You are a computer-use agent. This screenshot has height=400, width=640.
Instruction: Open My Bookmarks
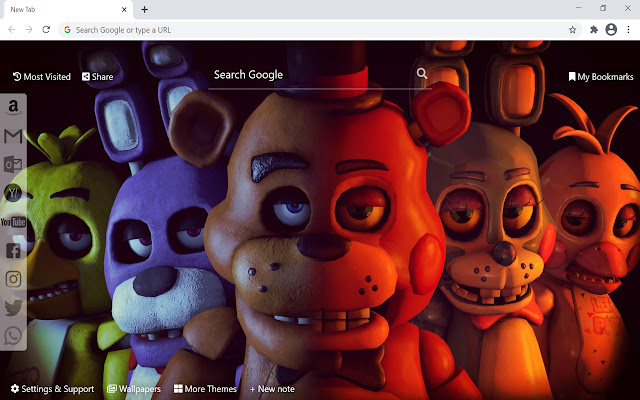(601, 77)
